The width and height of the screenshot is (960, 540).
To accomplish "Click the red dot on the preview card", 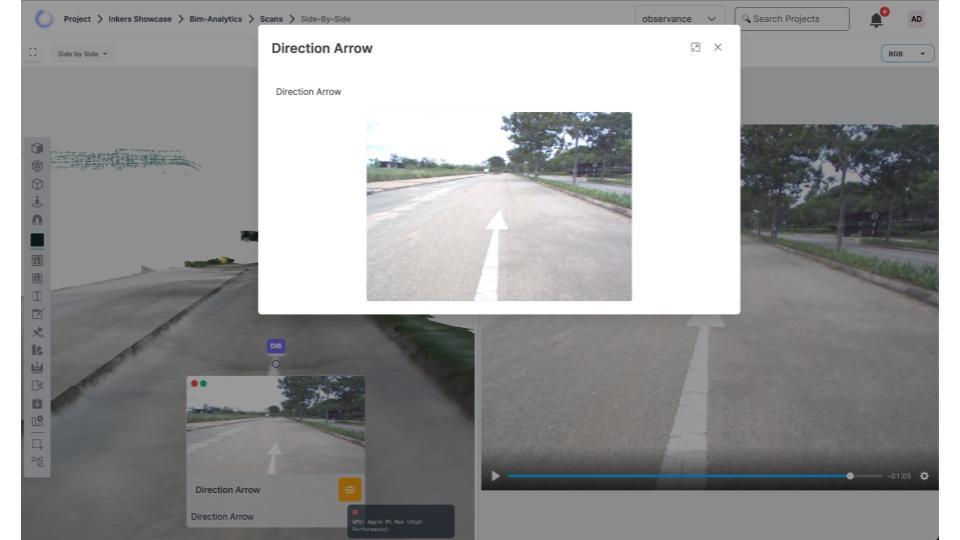I will tap(194, 383).
